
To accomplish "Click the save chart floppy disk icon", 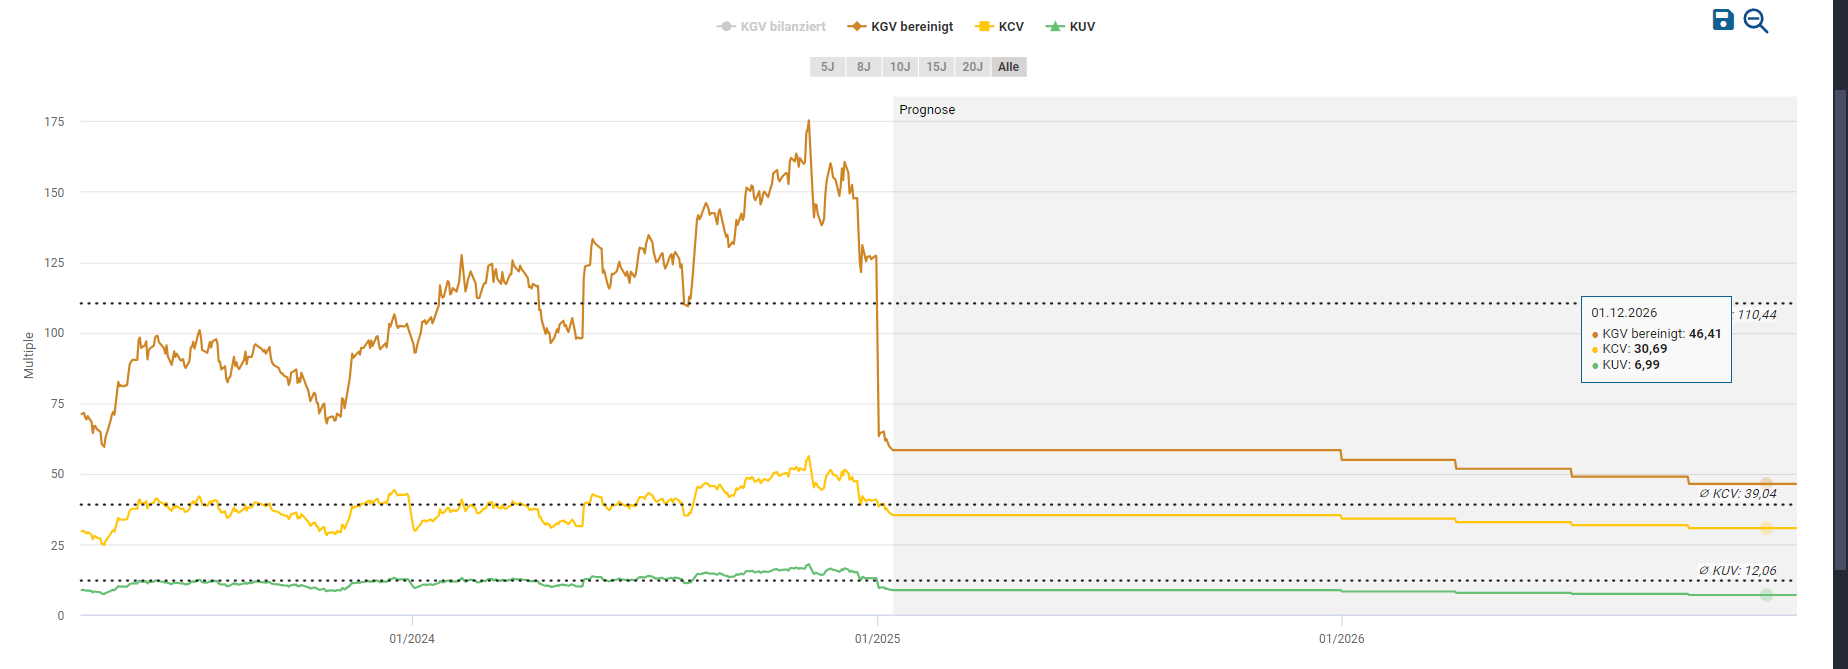I will point(1722,20).
